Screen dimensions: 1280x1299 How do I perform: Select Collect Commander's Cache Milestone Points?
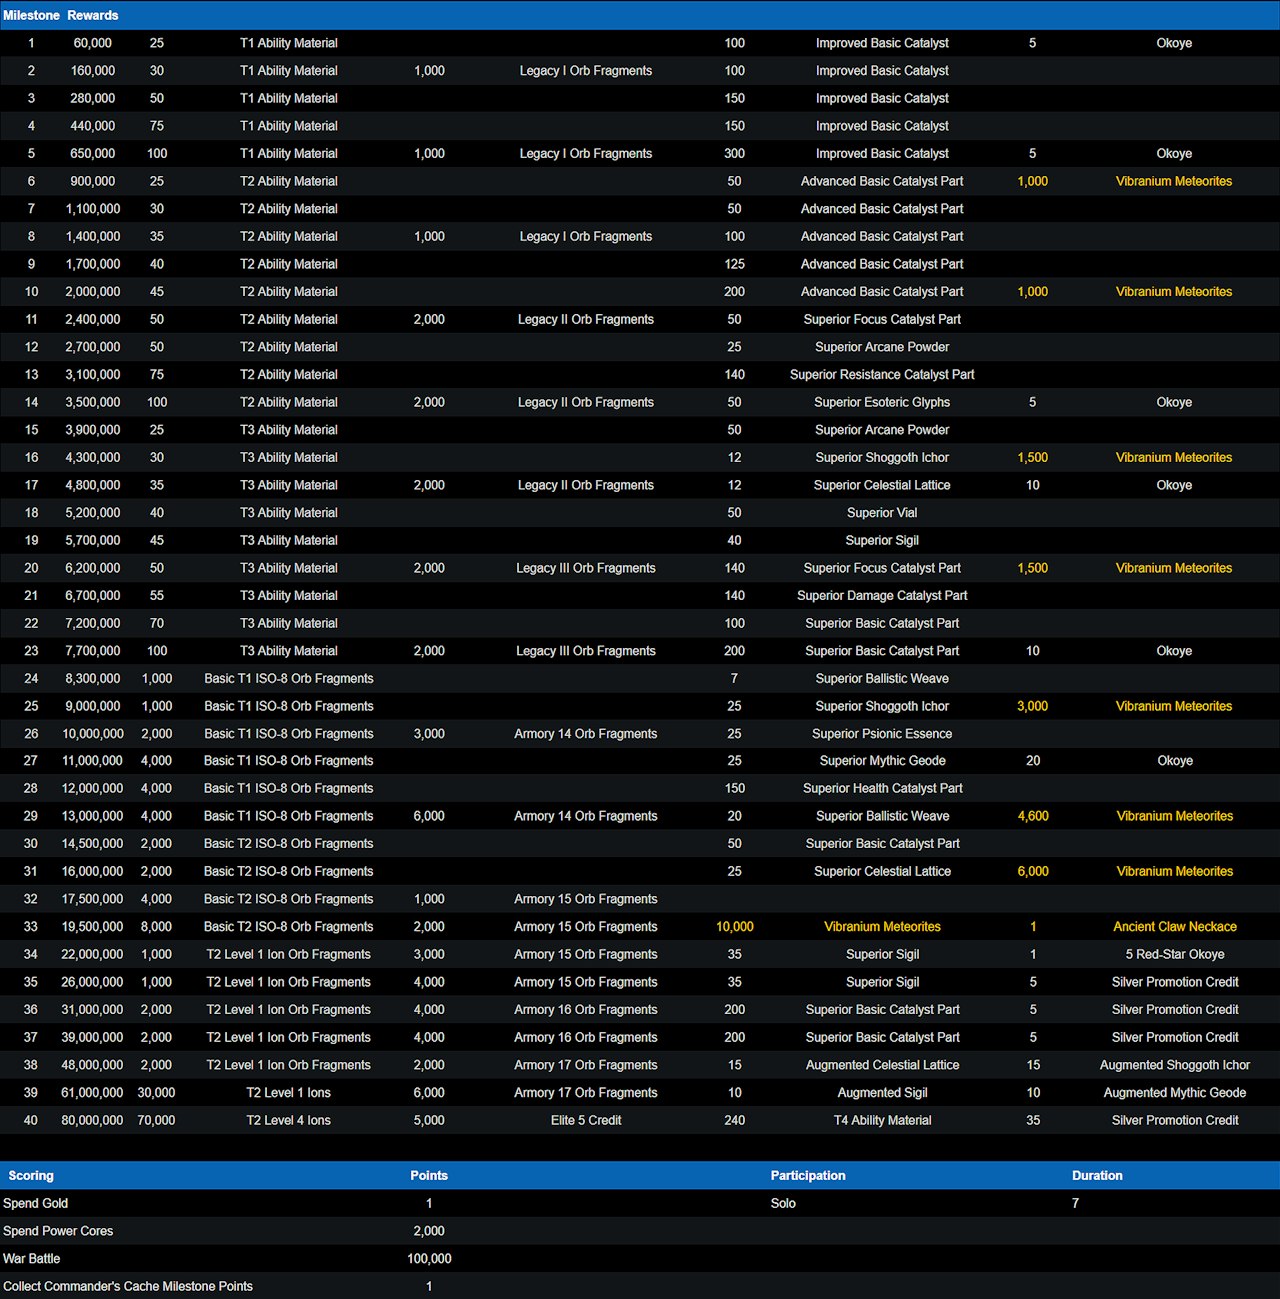tap(128, 1286)
